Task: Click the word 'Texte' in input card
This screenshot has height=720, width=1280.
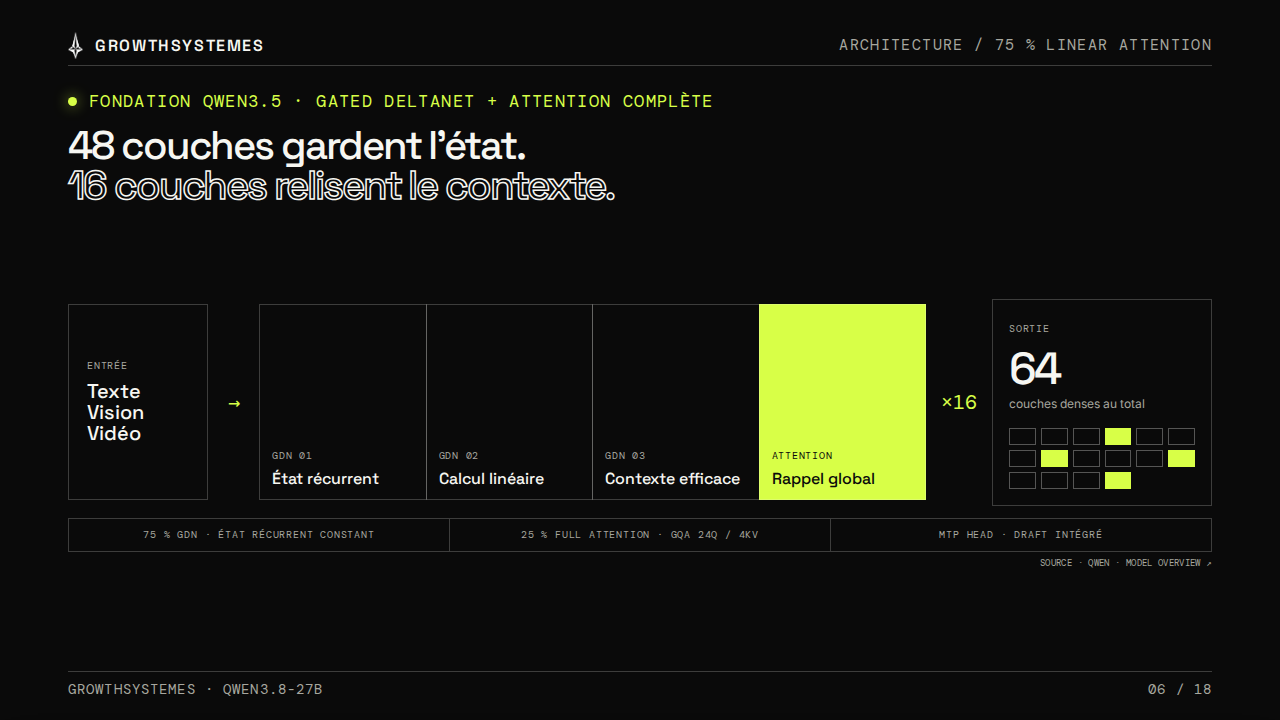Action: [x=114, y=391]
